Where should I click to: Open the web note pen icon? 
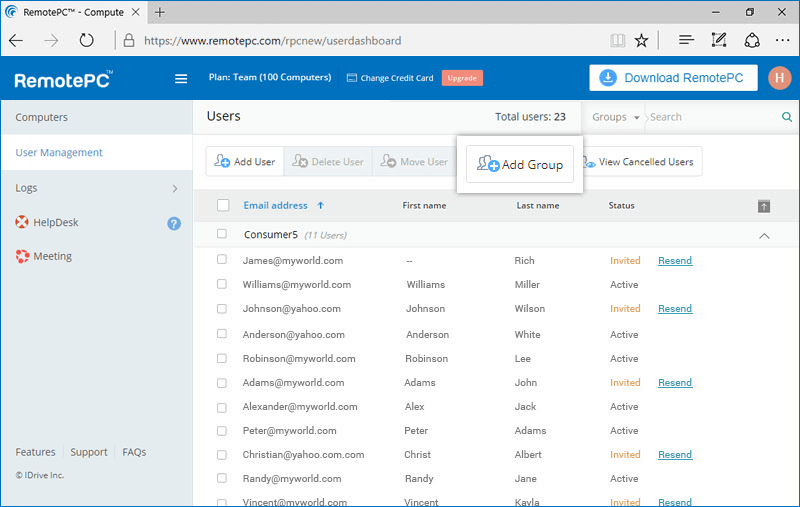719,40
